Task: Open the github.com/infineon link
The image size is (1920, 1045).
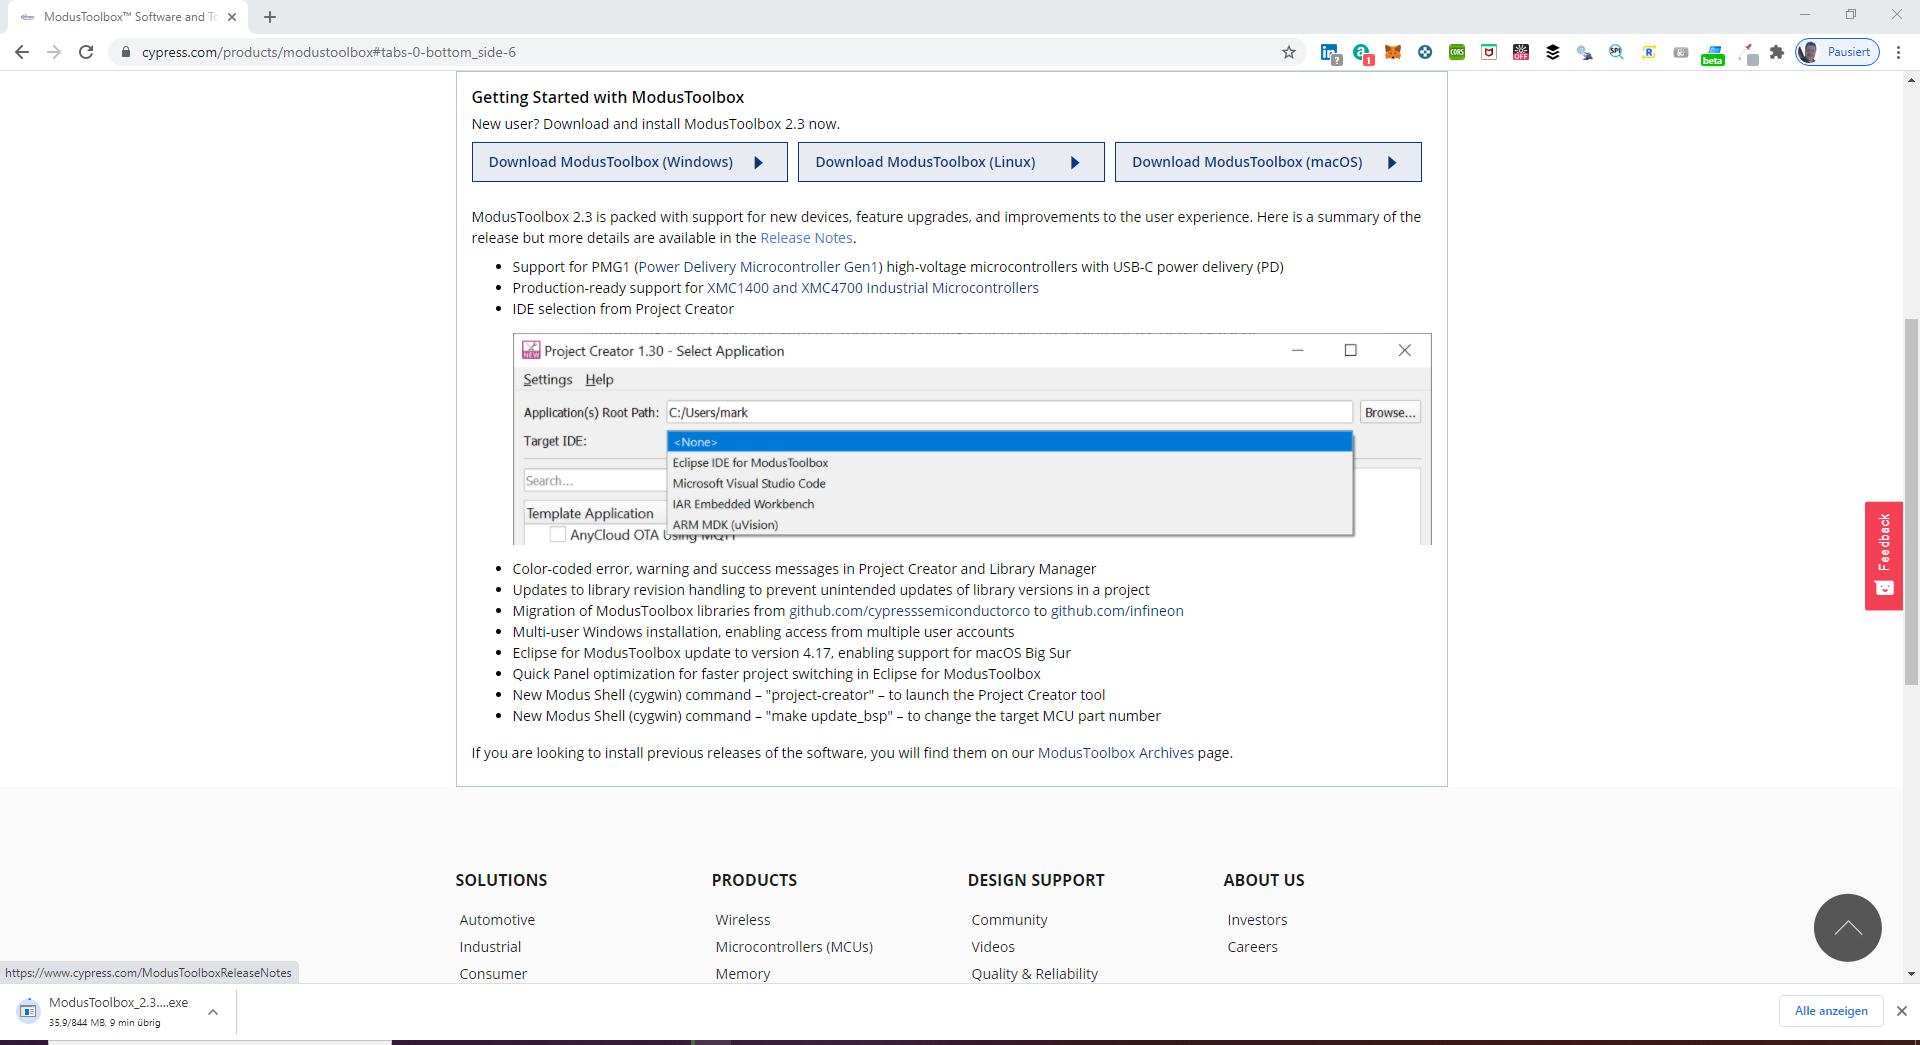Action: 1117,611
